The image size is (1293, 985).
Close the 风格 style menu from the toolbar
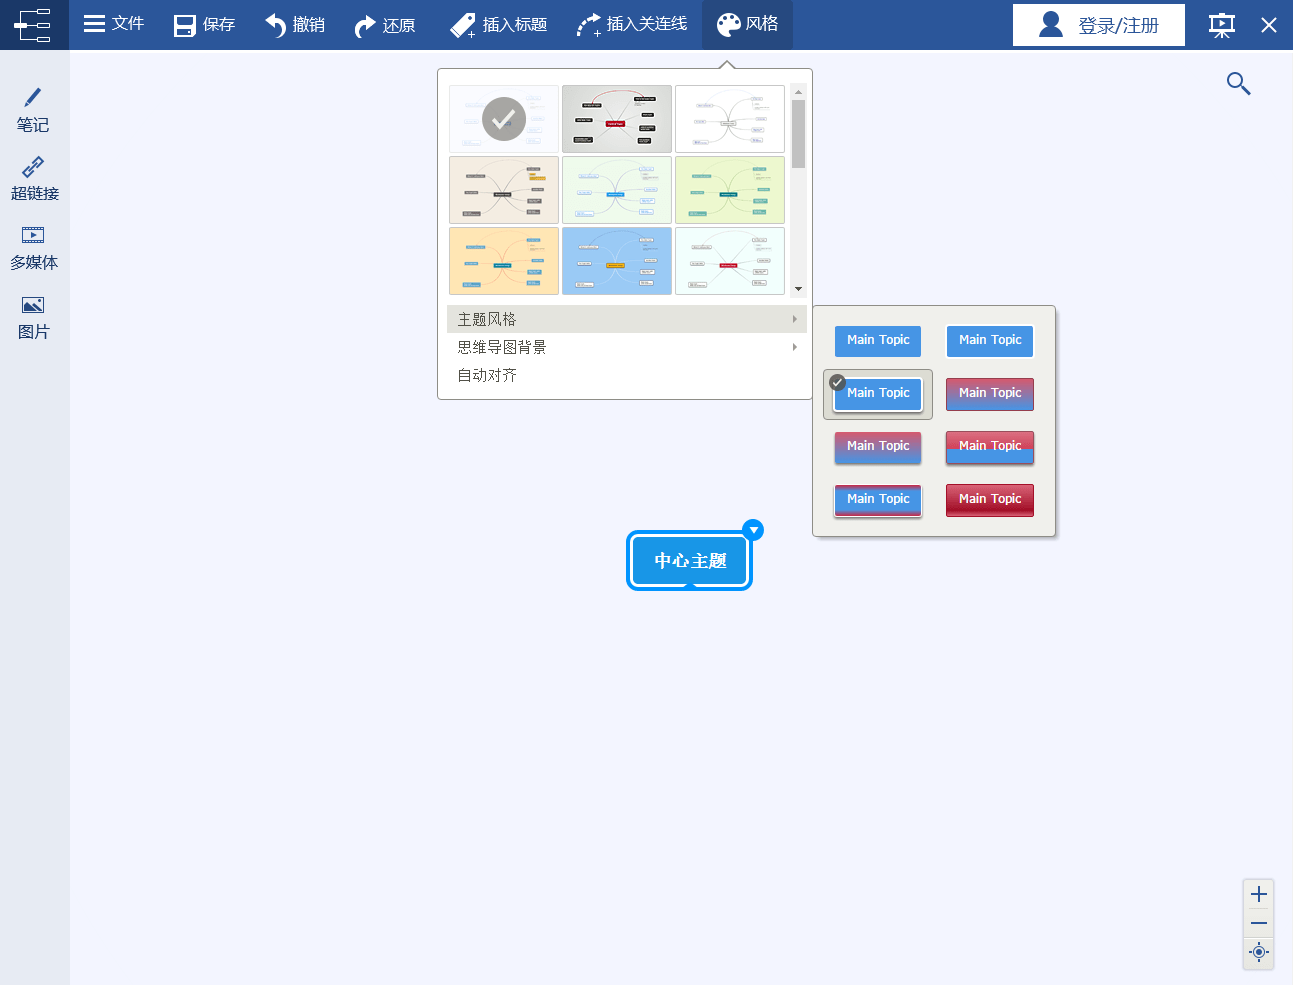pyautogui.click(x=748, y=24)
